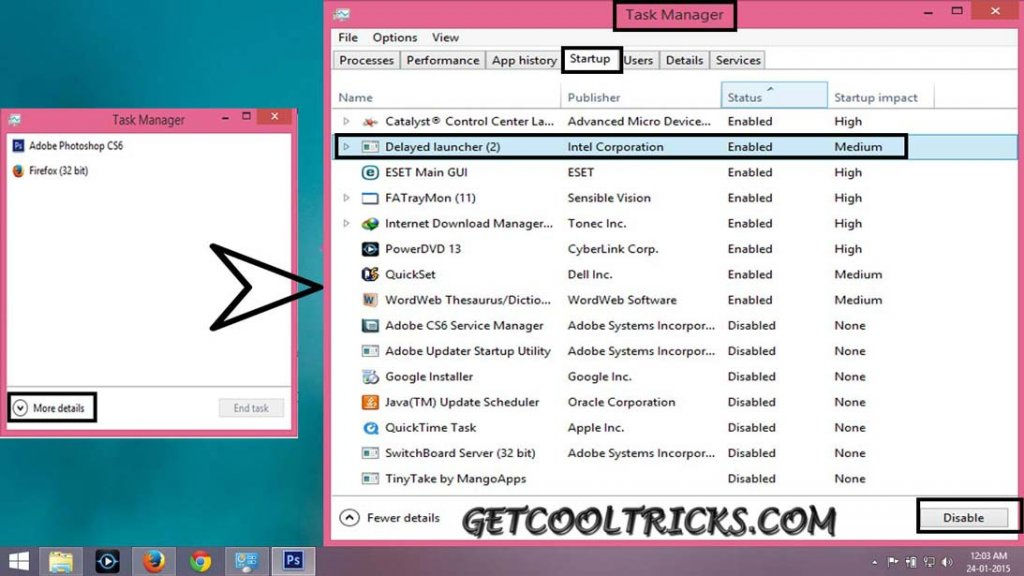This screenshot has height=576, width=1024.
Task: Click End task in small Task Manager
Action: click(251, 408)
